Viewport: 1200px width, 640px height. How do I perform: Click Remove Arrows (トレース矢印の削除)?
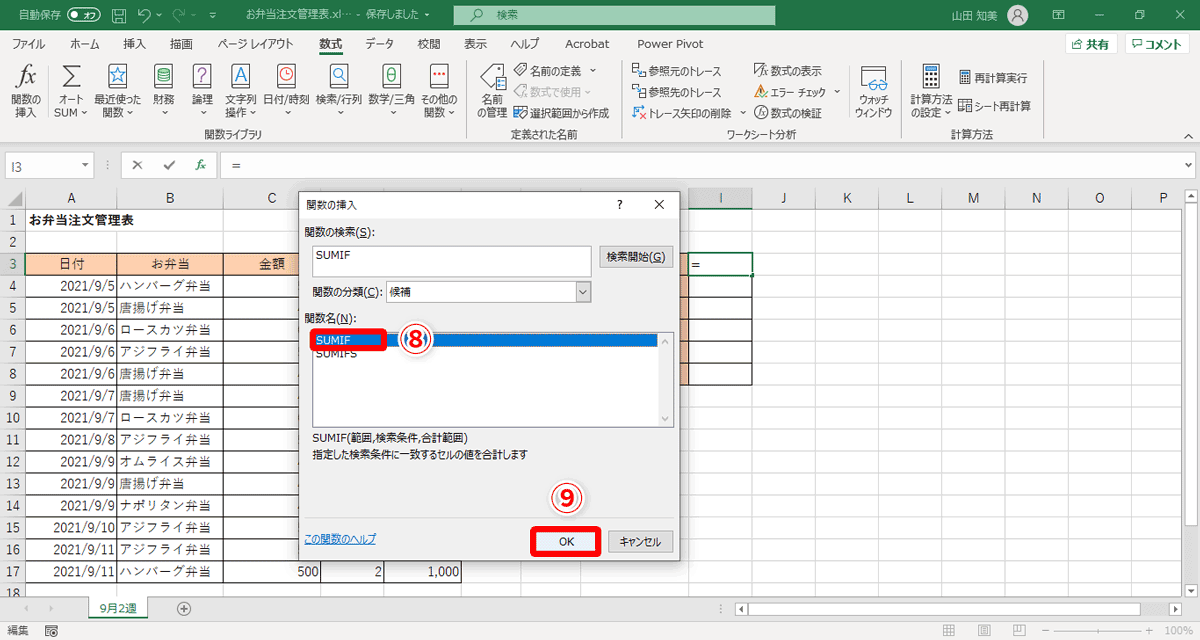tap(683, 113)
